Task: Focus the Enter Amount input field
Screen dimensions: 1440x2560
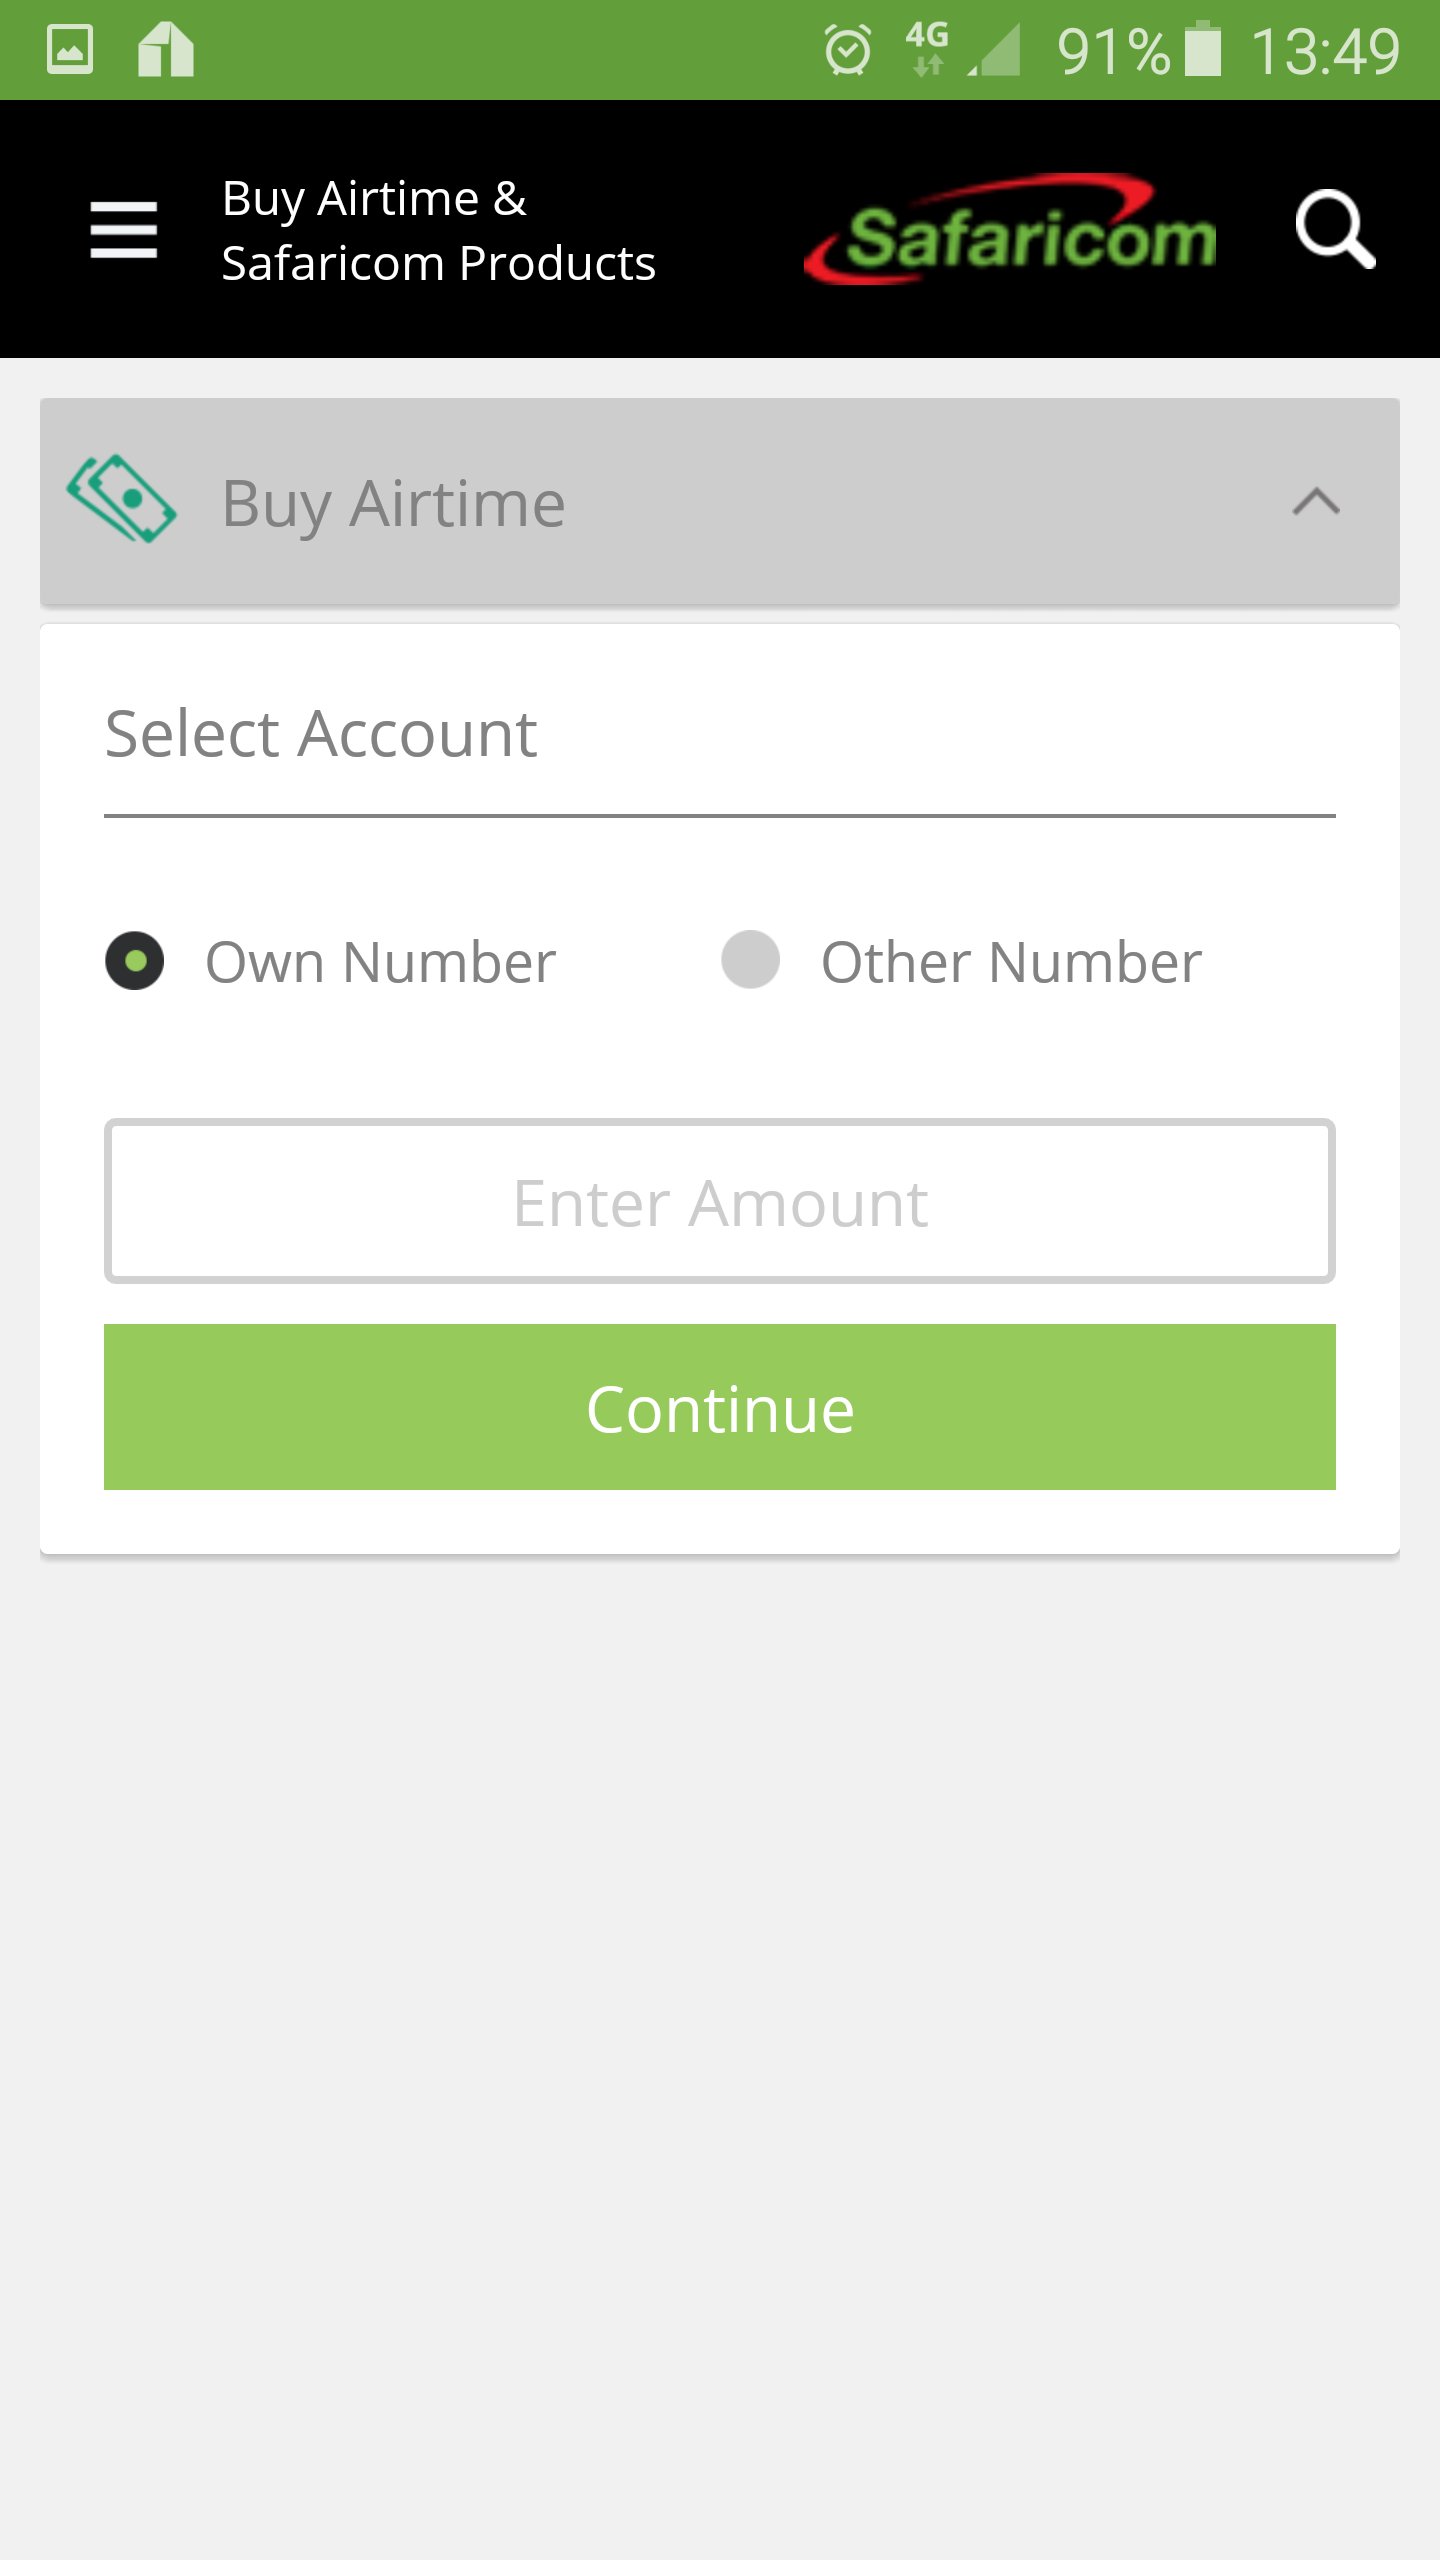Action: (x=720, y=1201)
